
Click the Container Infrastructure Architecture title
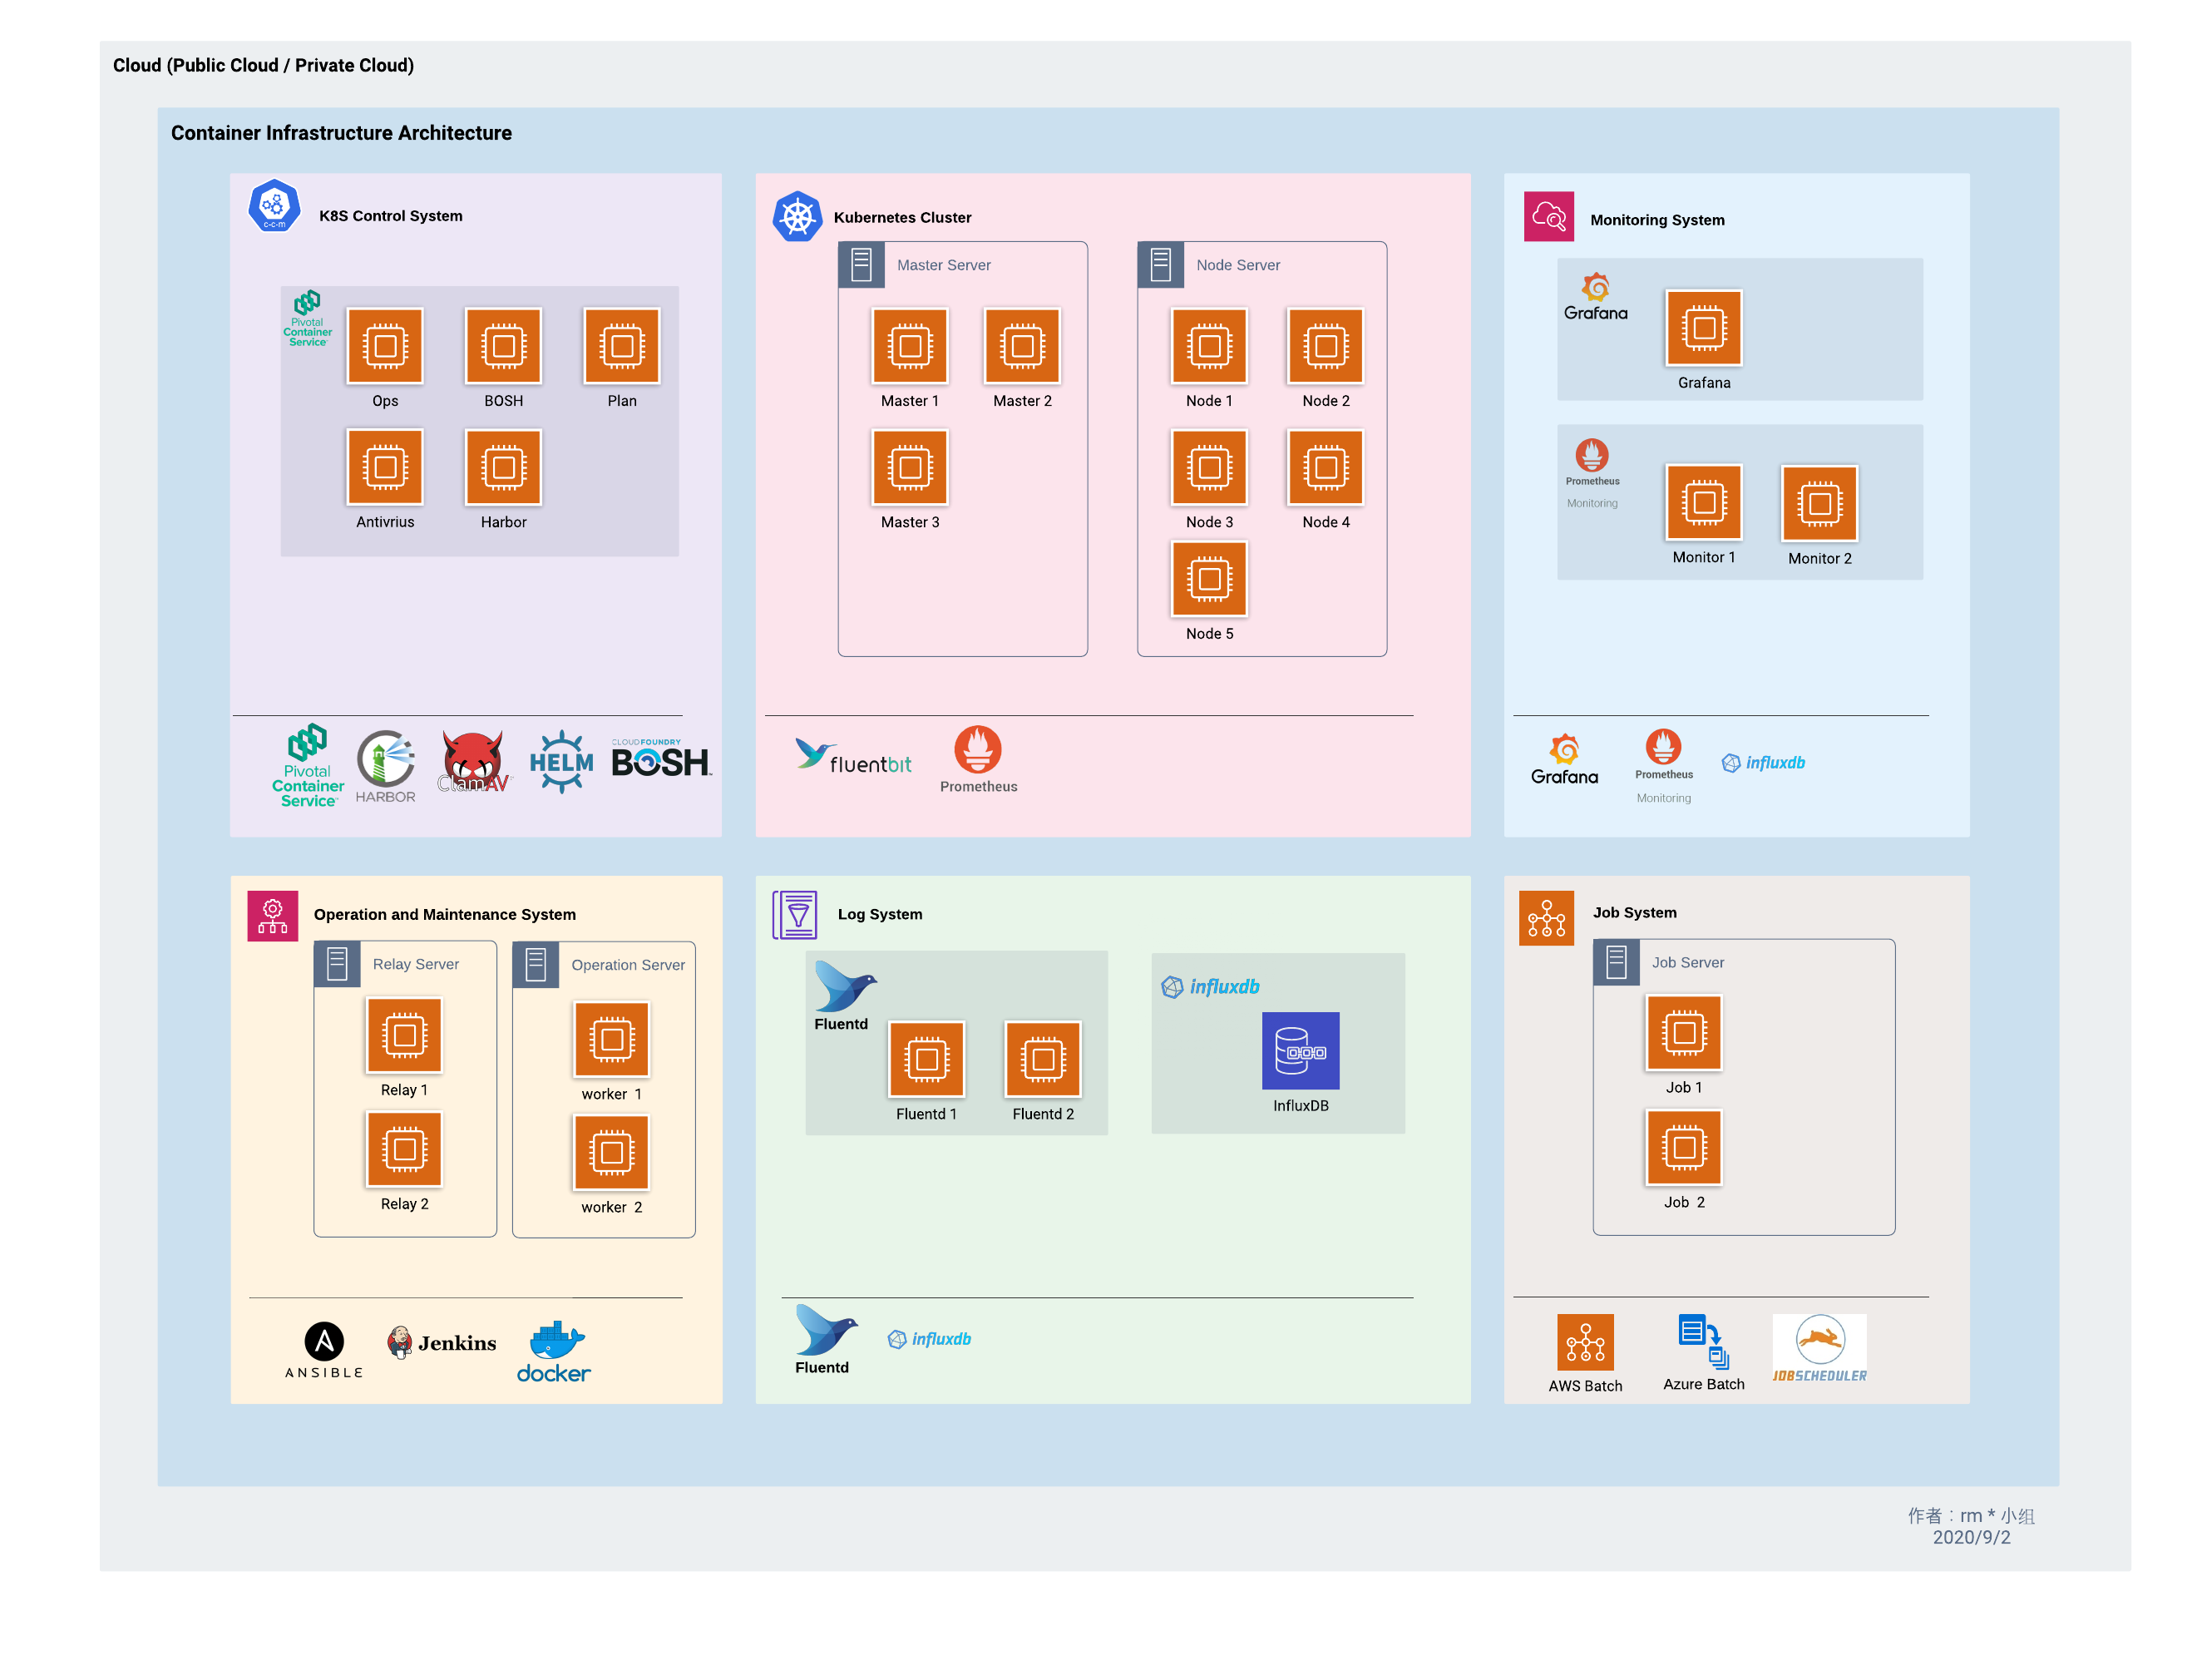[x=341, y=133]
